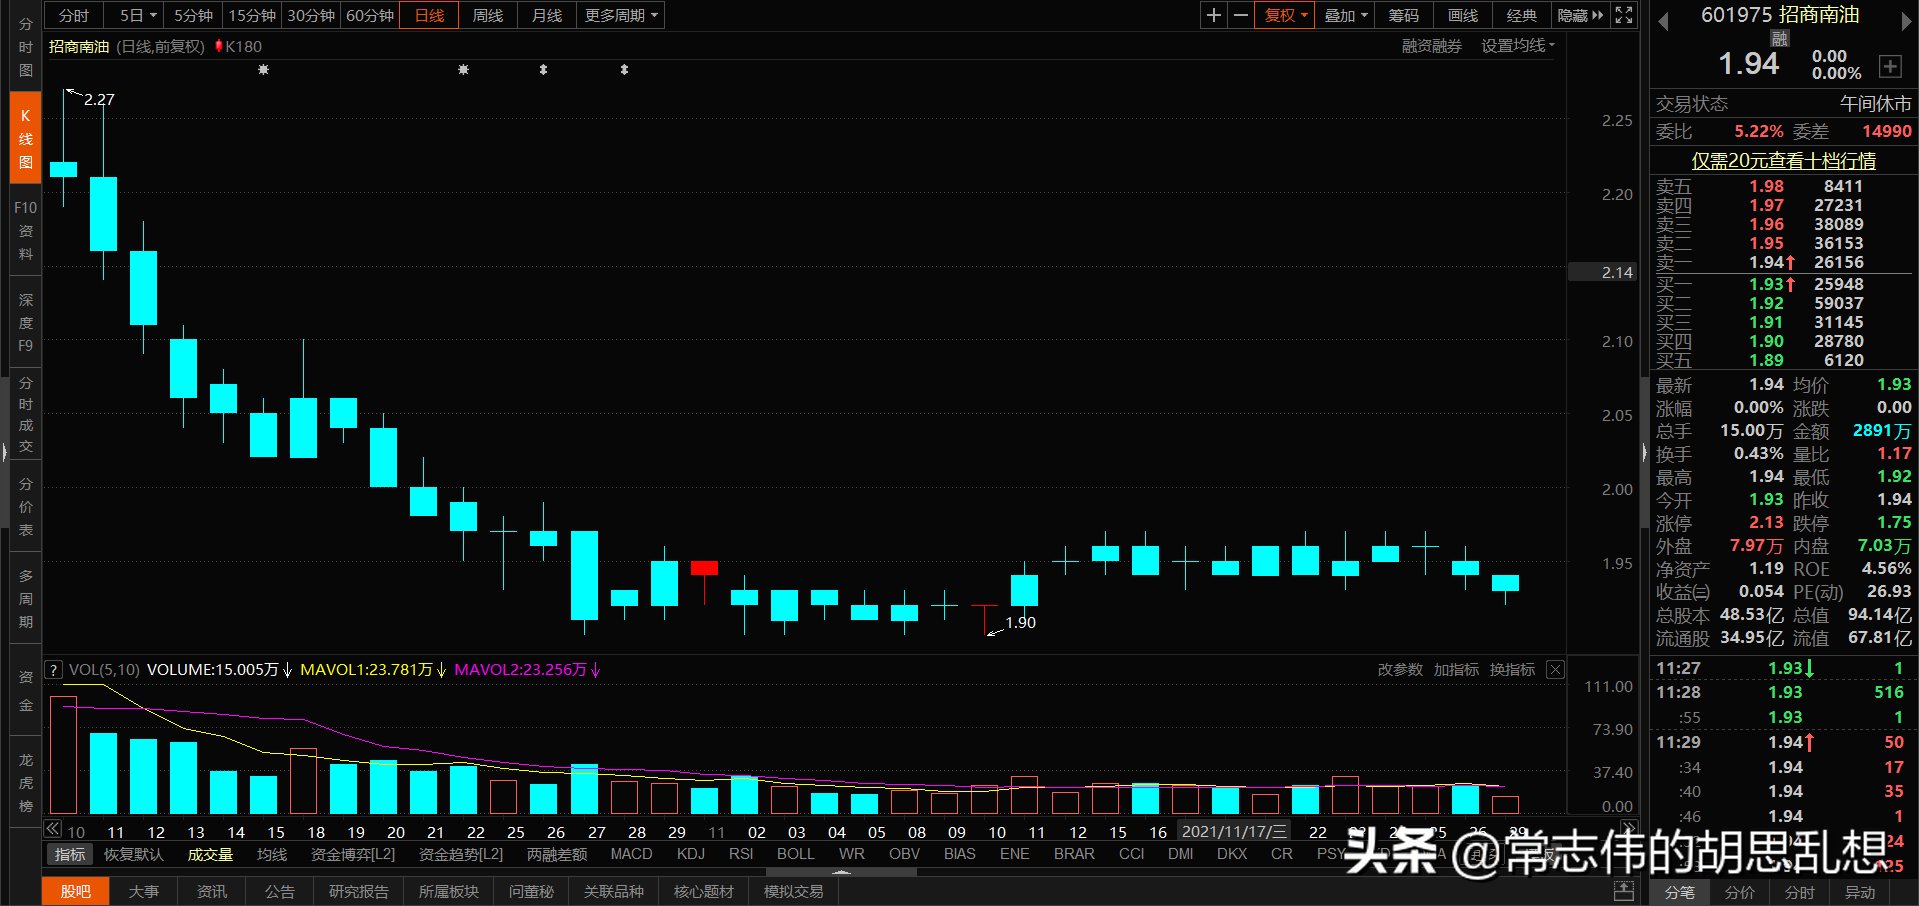Zoom out using the minus toolbar icon

pos(1240,15)
